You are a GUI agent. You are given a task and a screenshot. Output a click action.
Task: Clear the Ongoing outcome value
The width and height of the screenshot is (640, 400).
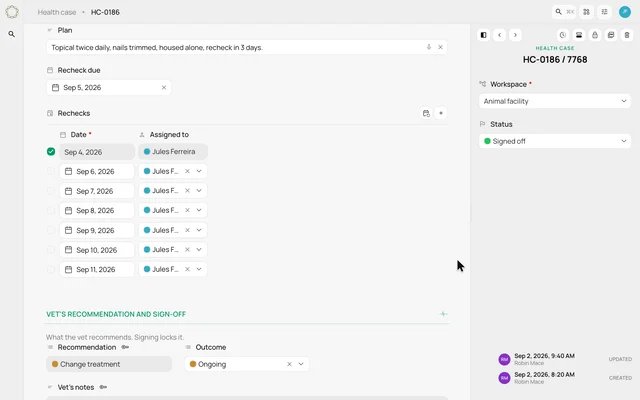tap(289, 364)
